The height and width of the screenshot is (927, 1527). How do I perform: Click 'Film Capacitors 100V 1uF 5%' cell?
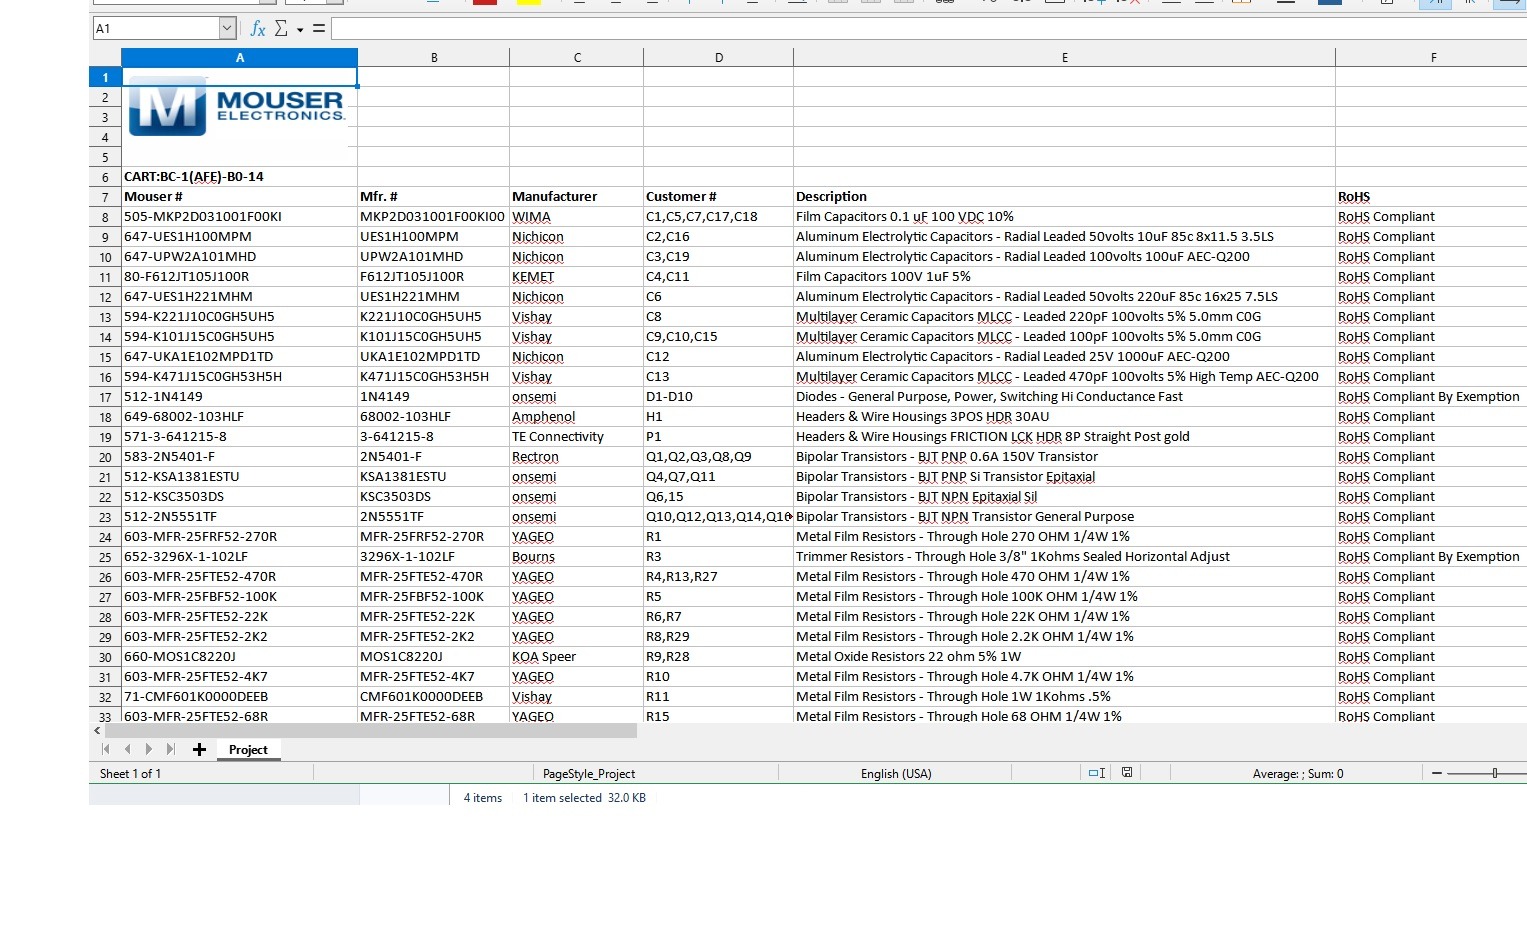pos(1065,277)
